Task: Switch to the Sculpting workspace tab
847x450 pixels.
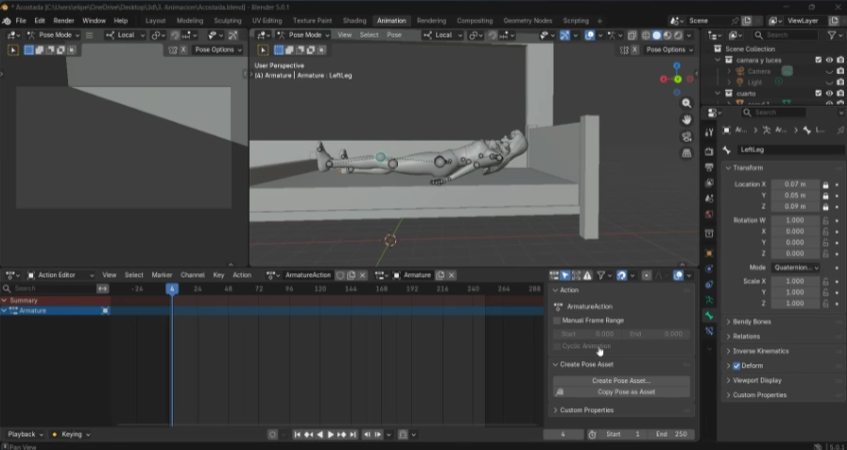Action: [x=227, y=20]
